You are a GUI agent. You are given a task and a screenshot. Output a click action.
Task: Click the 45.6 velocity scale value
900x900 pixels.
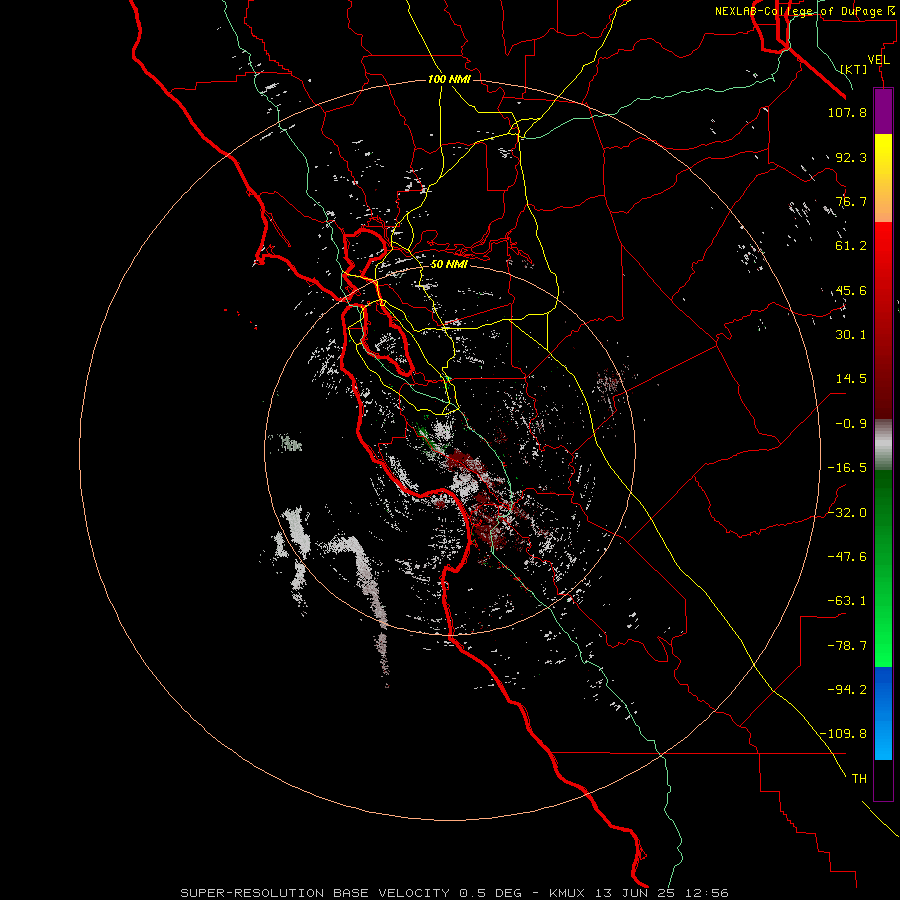(x=851, y=290)
